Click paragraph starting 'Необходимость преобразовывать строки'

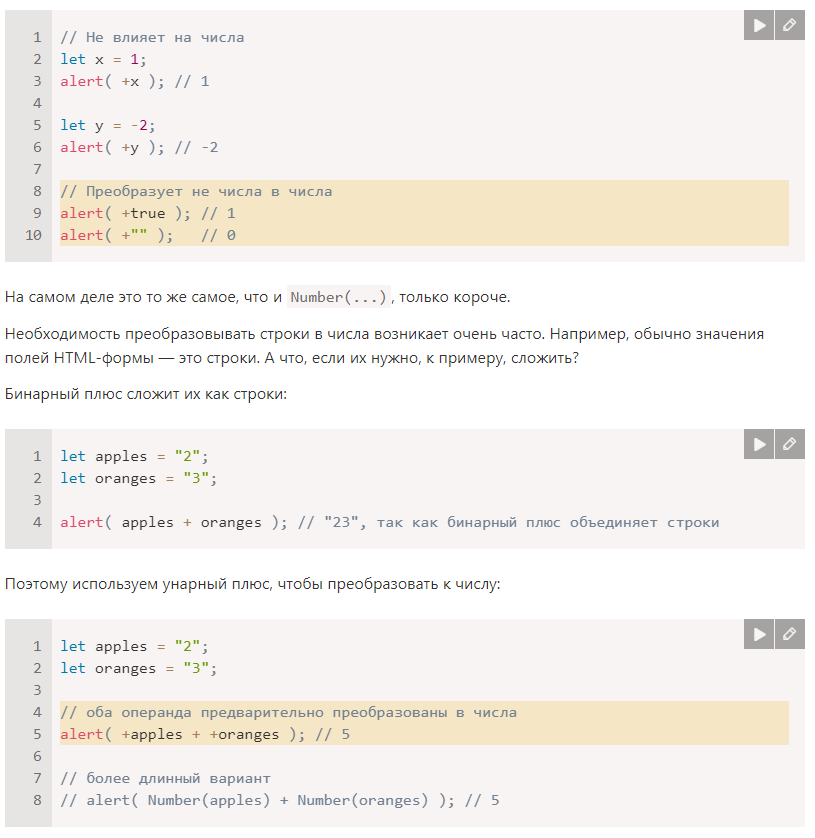click(x=383, y=334)
